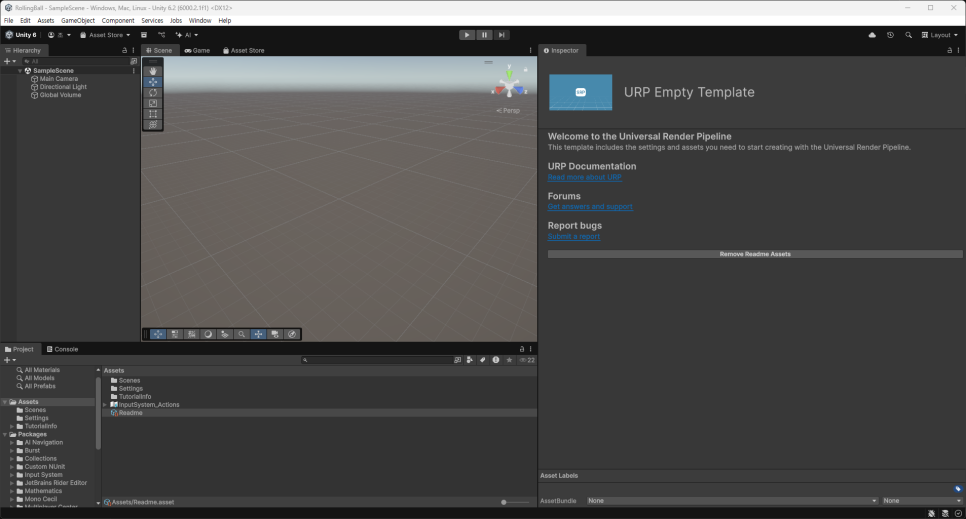This screenshot has width=966, height=519.
Task: Open the package box icon beside Asset Store dropdown
Action: pyautogui.click(x=144, y=35)
